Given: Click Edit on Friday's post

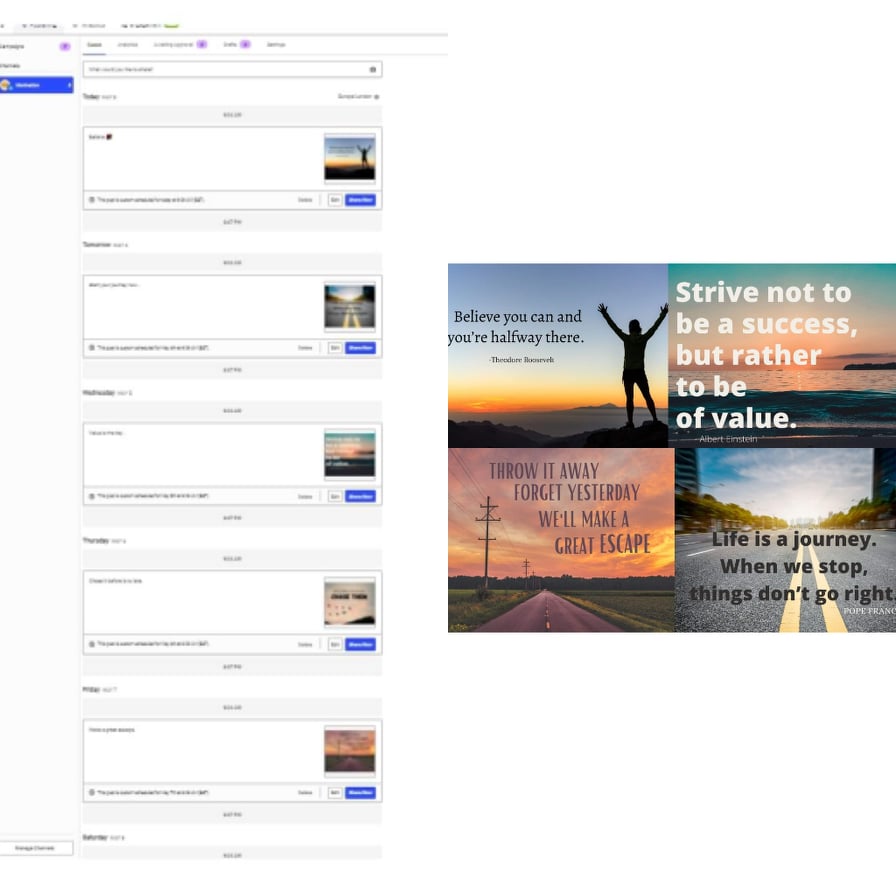Looking at the screenshot, I should 335,793.
